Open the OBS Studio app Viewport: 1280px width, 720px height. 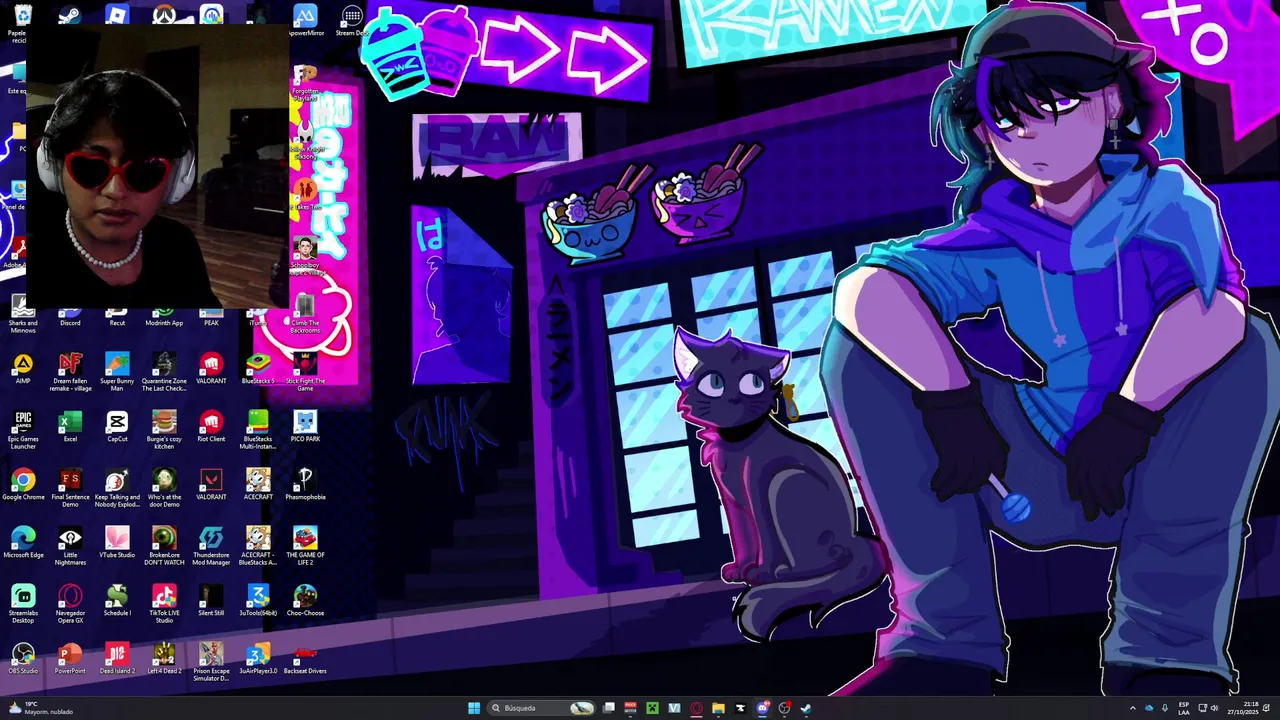[x=23, y=658]
